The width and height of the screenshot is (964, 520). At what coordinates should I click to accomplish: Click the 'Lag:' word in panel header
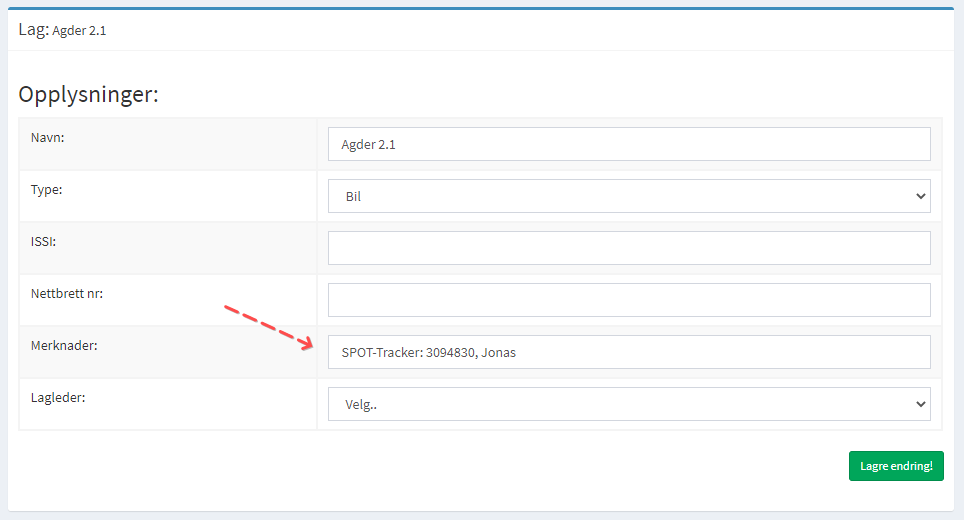pos(32,30)
